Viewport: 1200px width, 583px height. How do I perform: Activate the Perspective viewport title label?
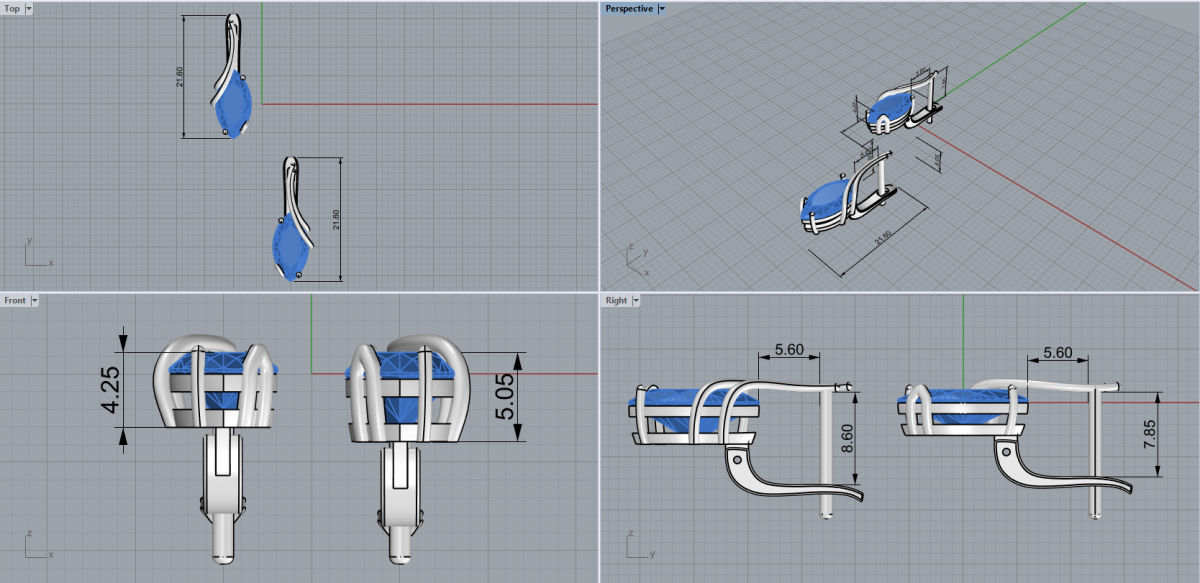629,8
